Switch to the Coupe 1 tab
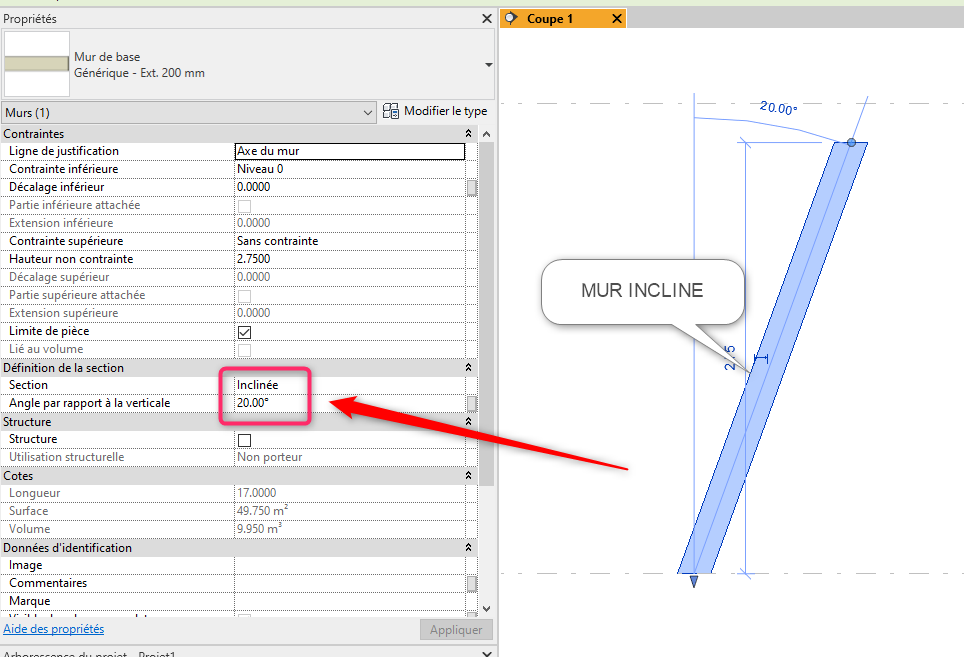 [550, 19]
